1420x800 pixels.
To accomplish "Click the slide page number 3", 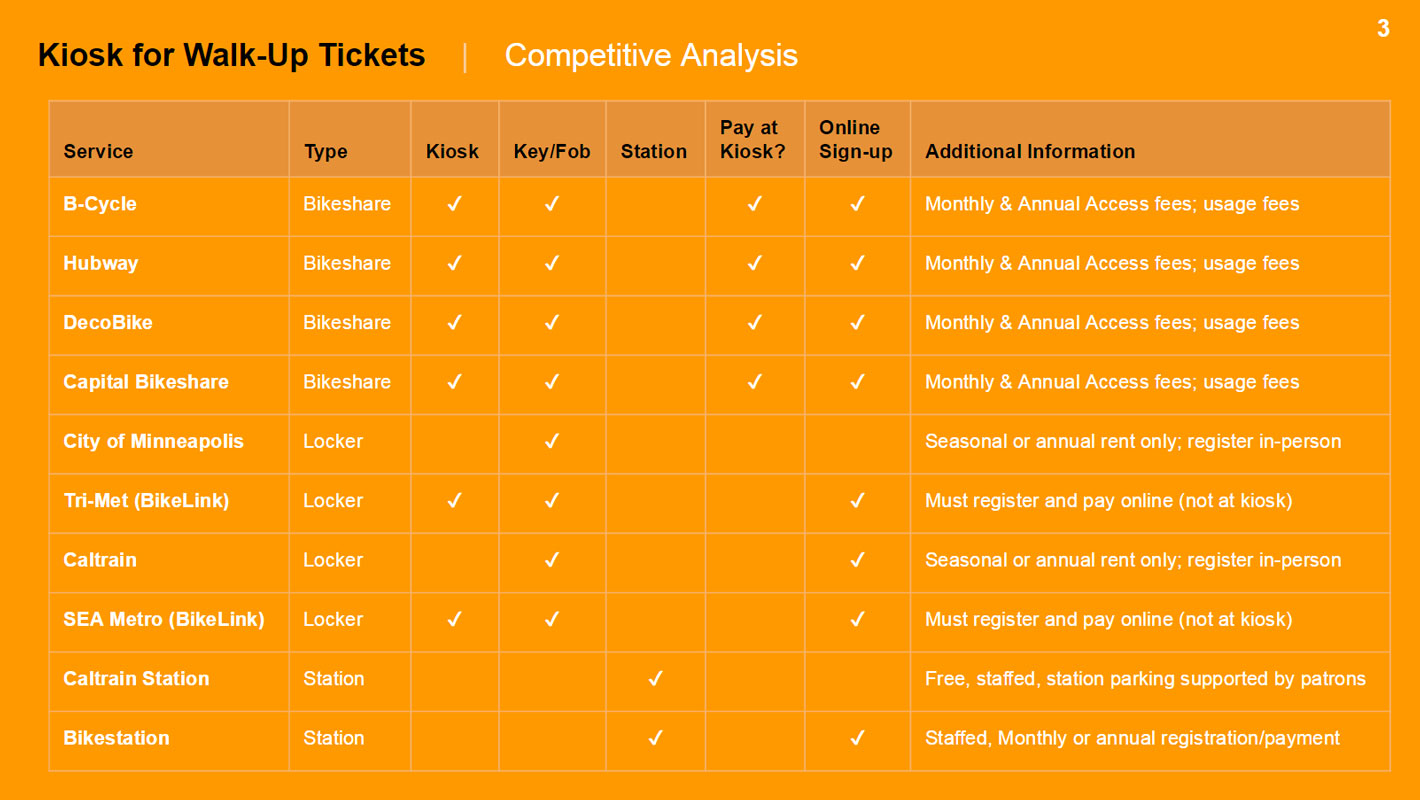I will tap(1383, 28).
